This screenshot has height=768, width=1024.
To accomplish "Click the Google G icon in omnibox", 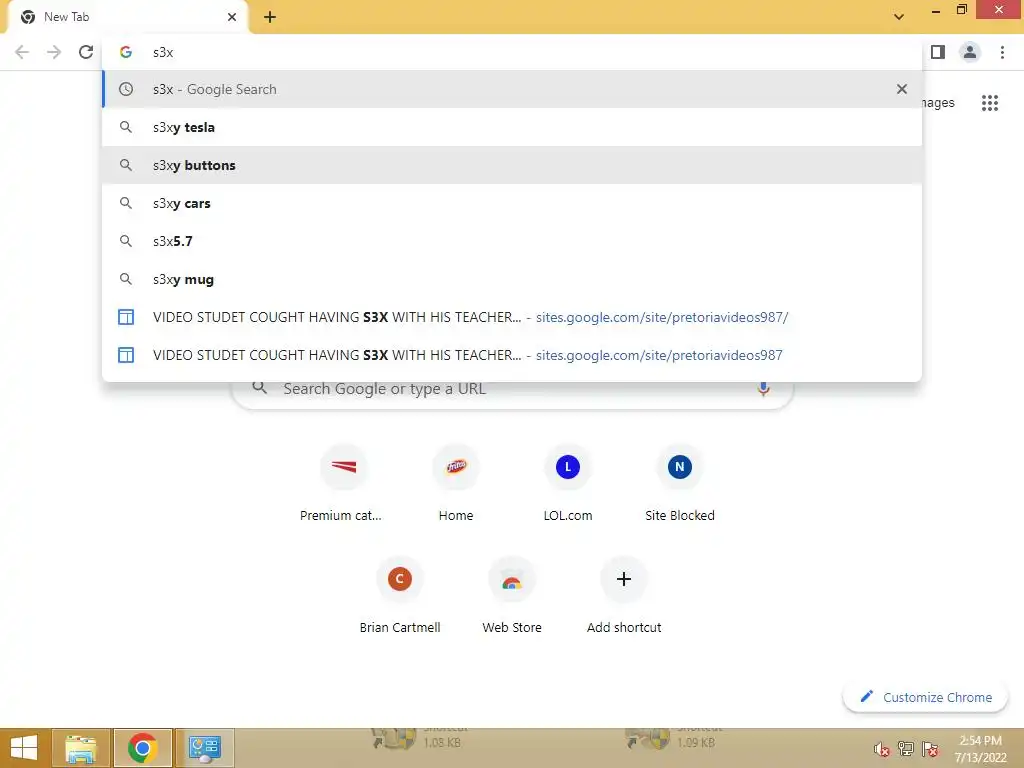I will (126, 52).
